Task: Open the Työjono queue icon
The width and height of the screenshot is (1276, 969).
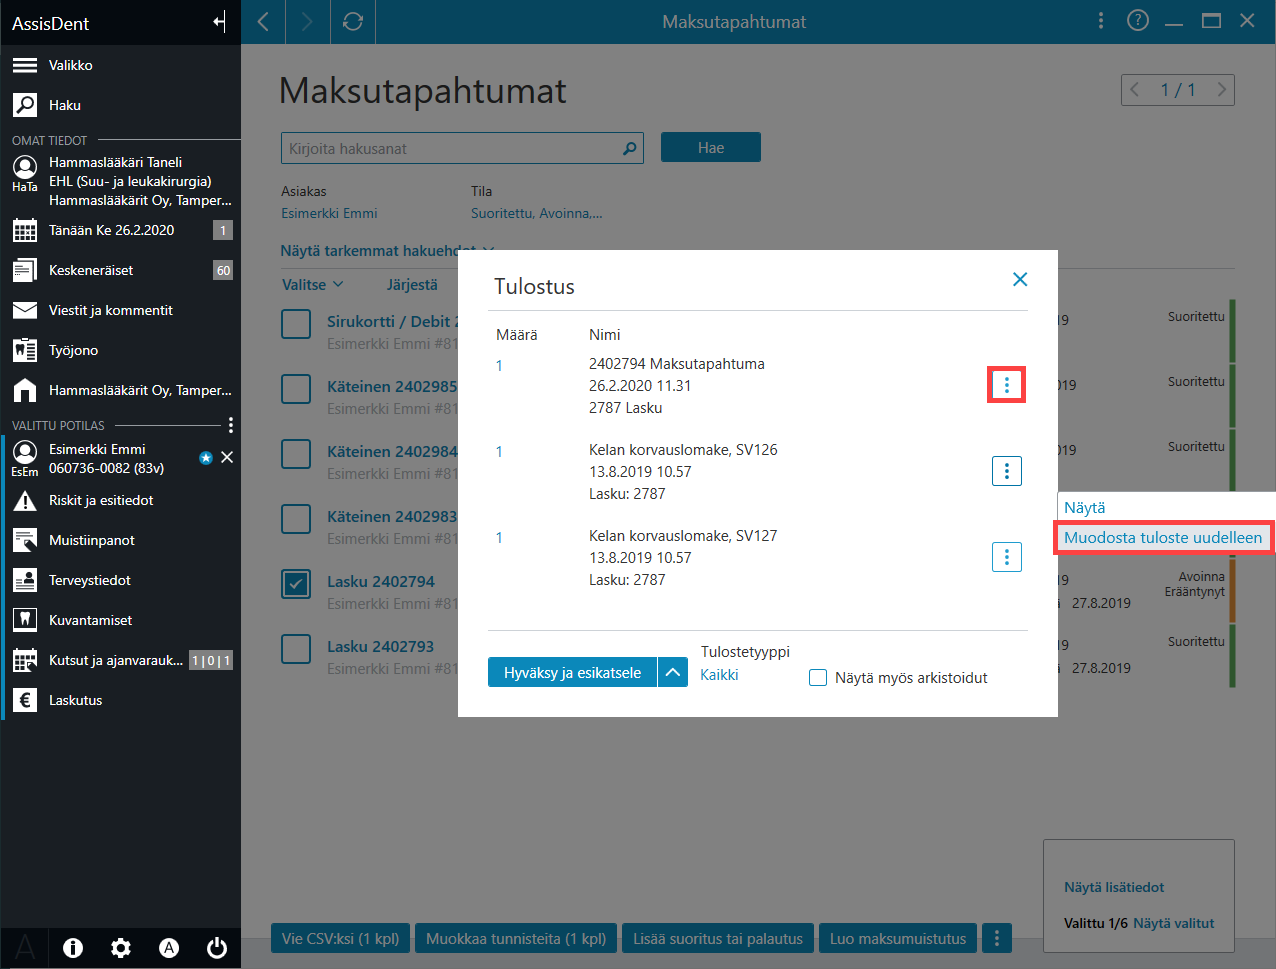Action: click(25, 350)
